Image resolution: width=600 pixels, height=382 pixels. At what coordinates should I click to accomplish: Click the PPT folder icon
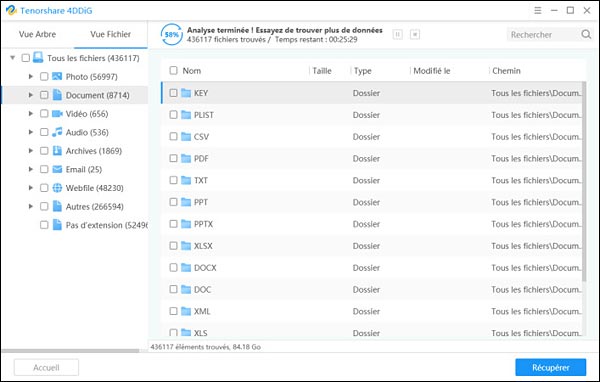point(186,202)
